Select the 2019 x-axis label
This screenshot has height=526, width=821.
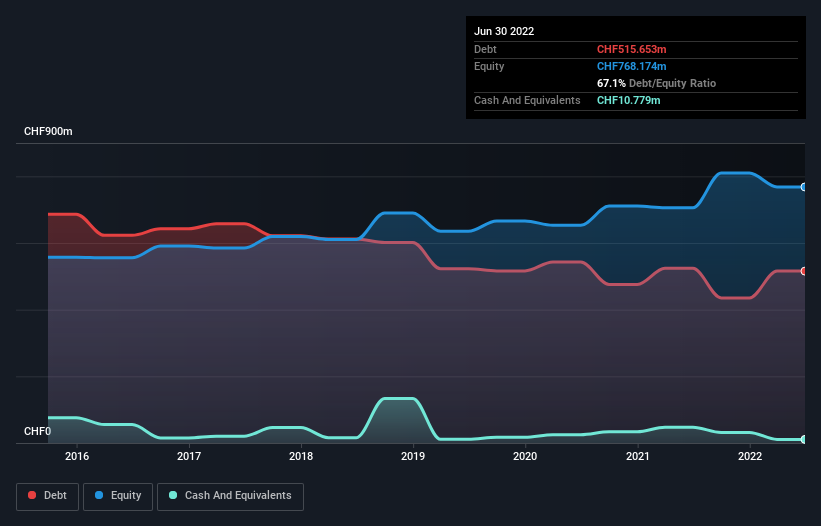coord(413,456)
